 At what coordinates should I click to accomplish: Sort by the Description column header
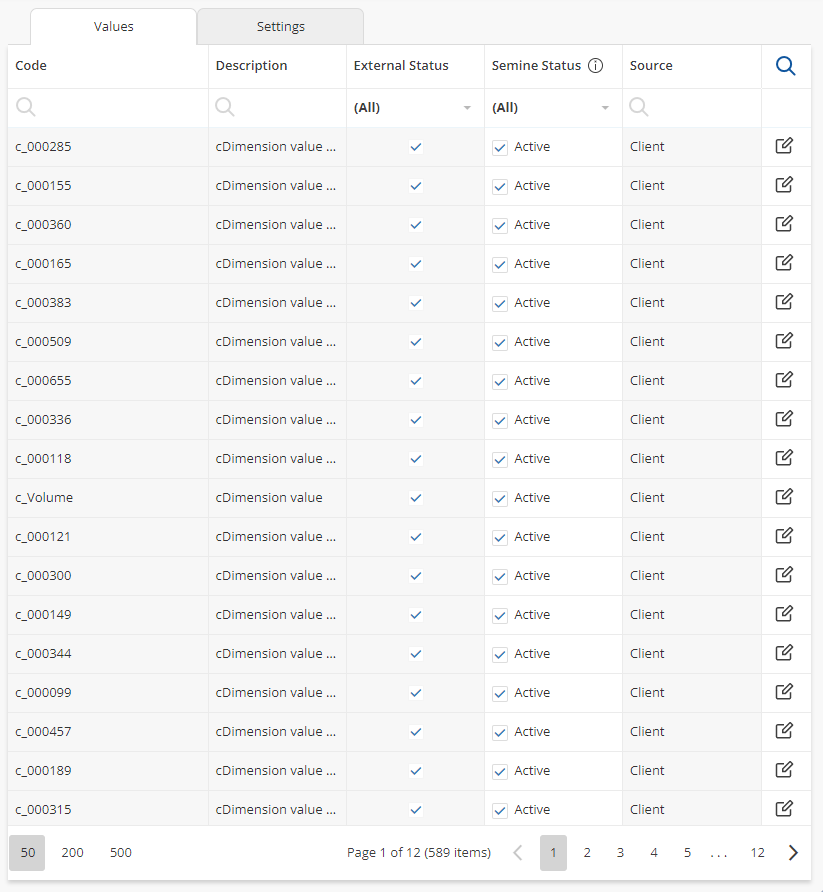(252, 66)
